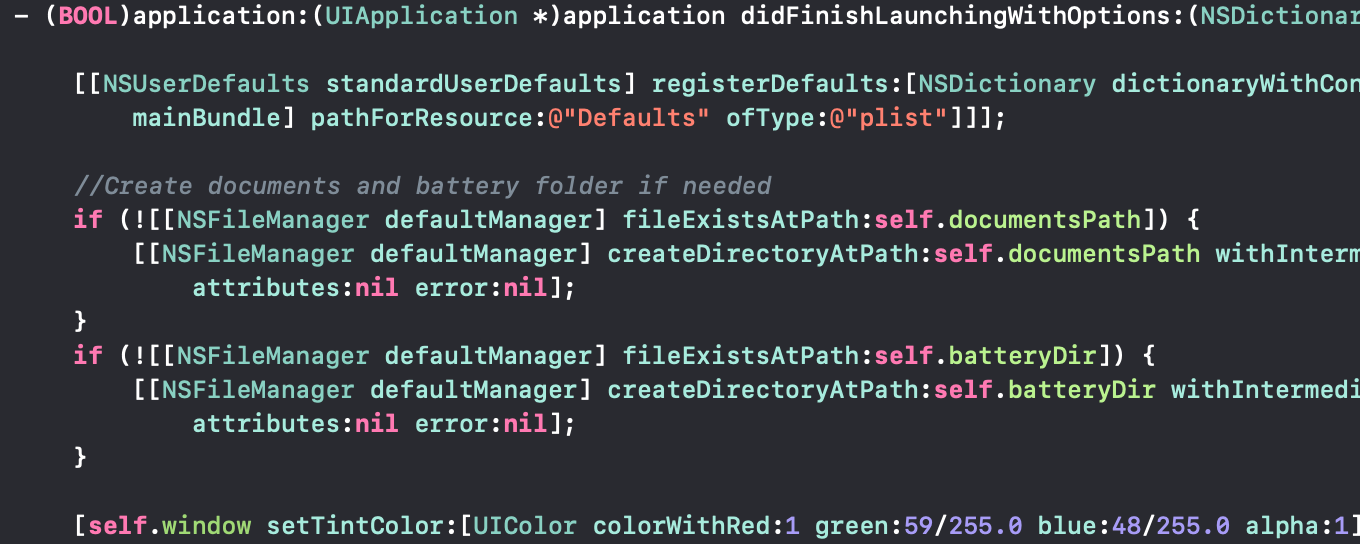Click the number 59 in green value
Screen dimensions: 1360x544
point(919,525)
